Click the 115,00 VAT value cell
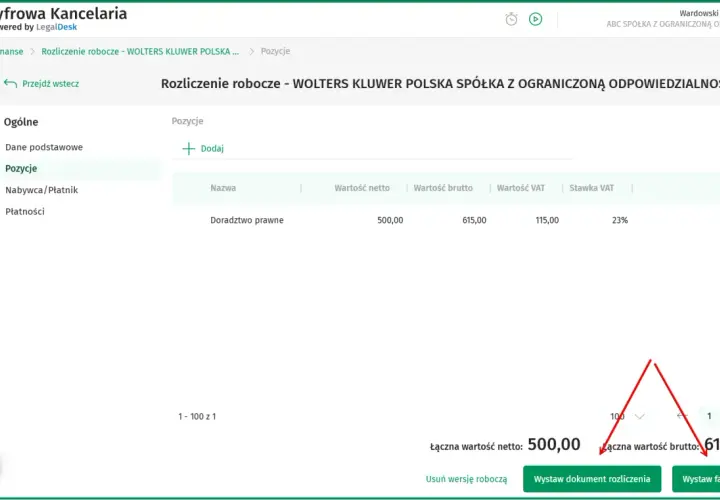The image size is (720, 500). [x=547, y=220]
